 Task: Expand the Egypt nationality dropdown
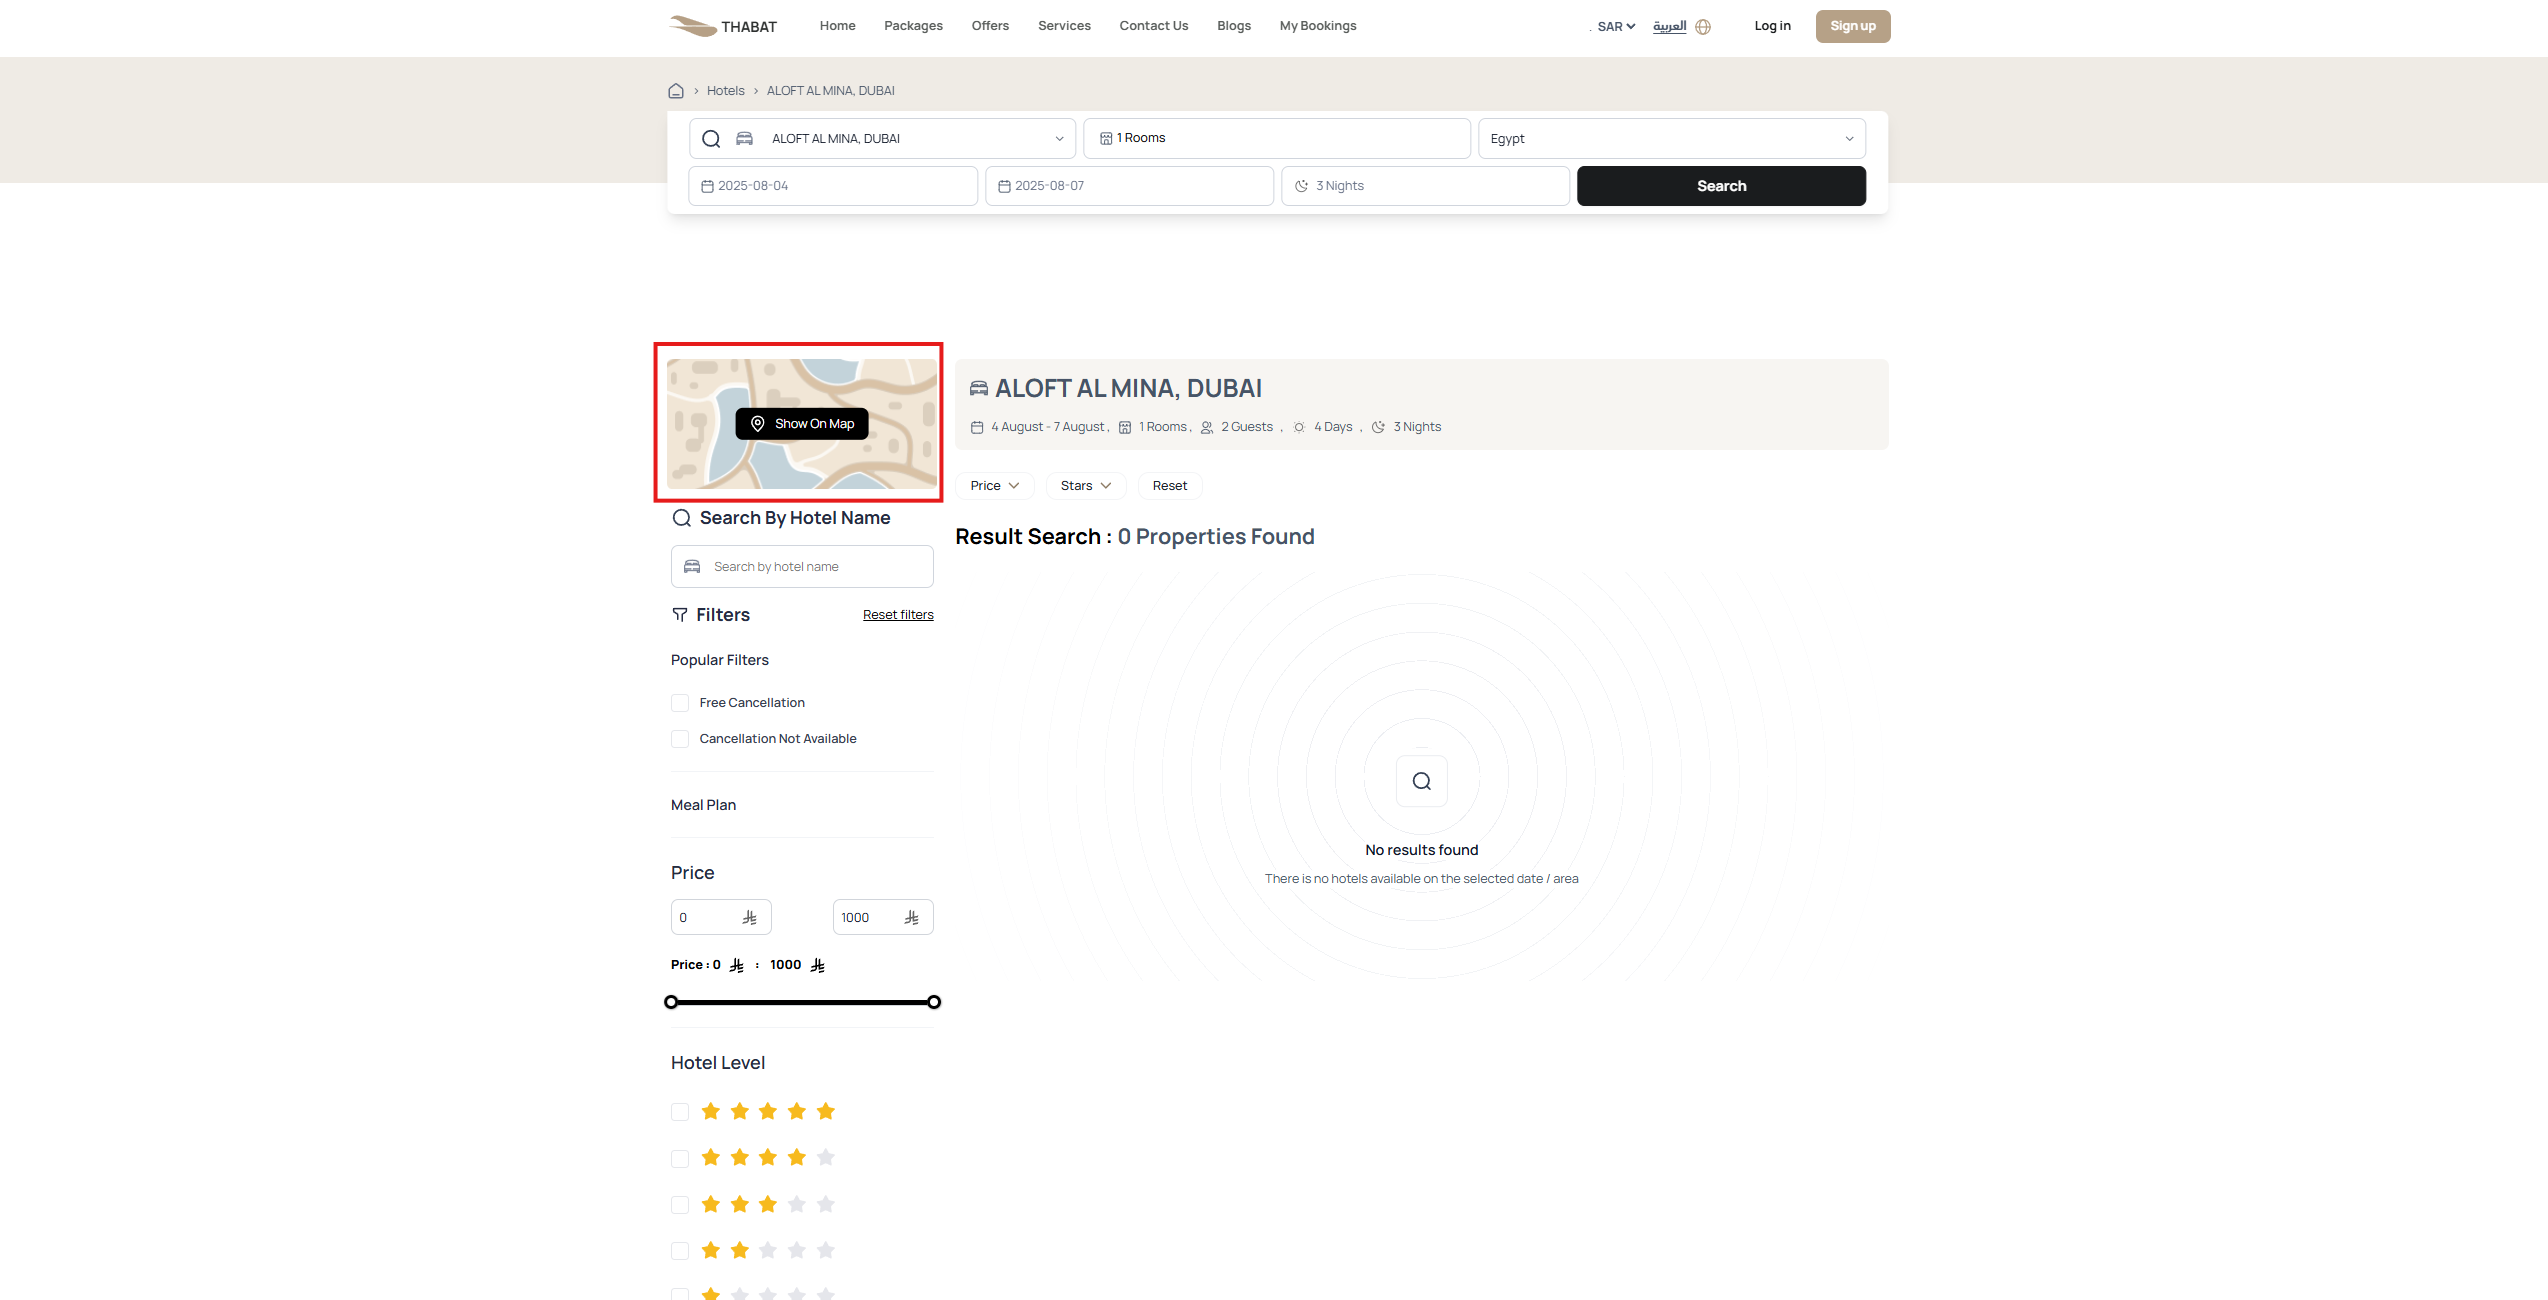[1672, 139]
